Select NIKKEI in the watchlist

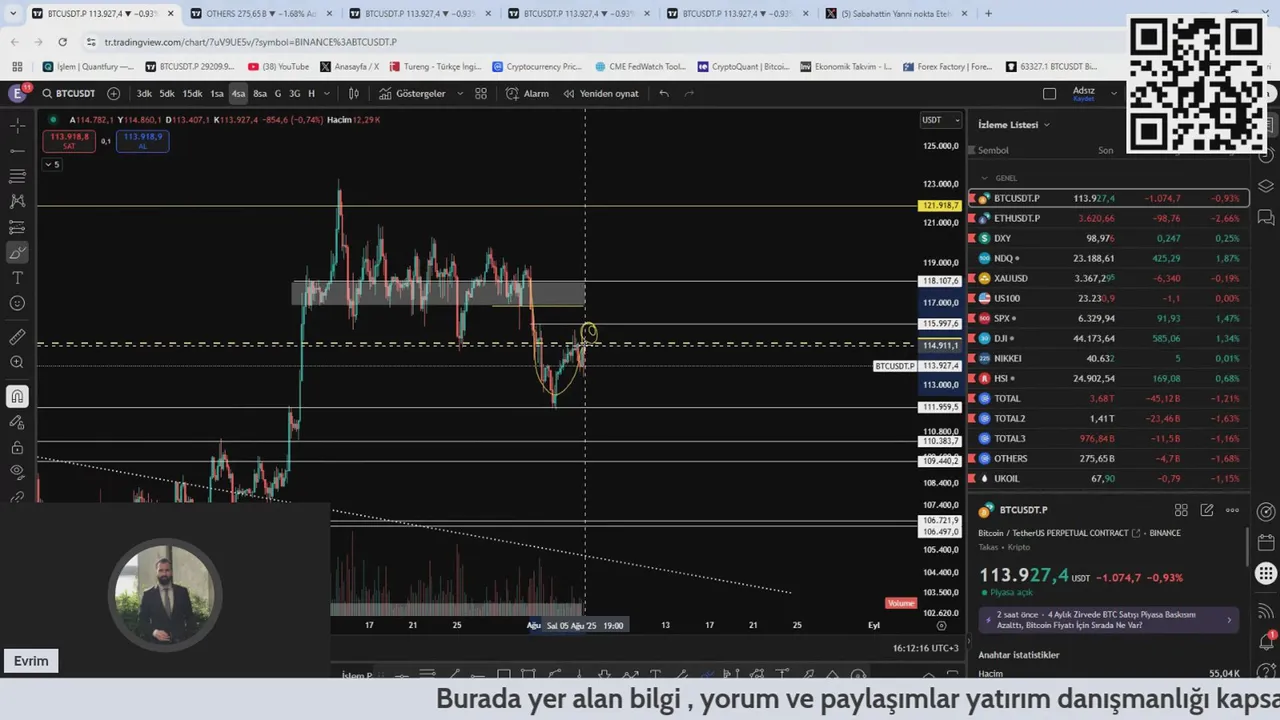point(1109,358)
